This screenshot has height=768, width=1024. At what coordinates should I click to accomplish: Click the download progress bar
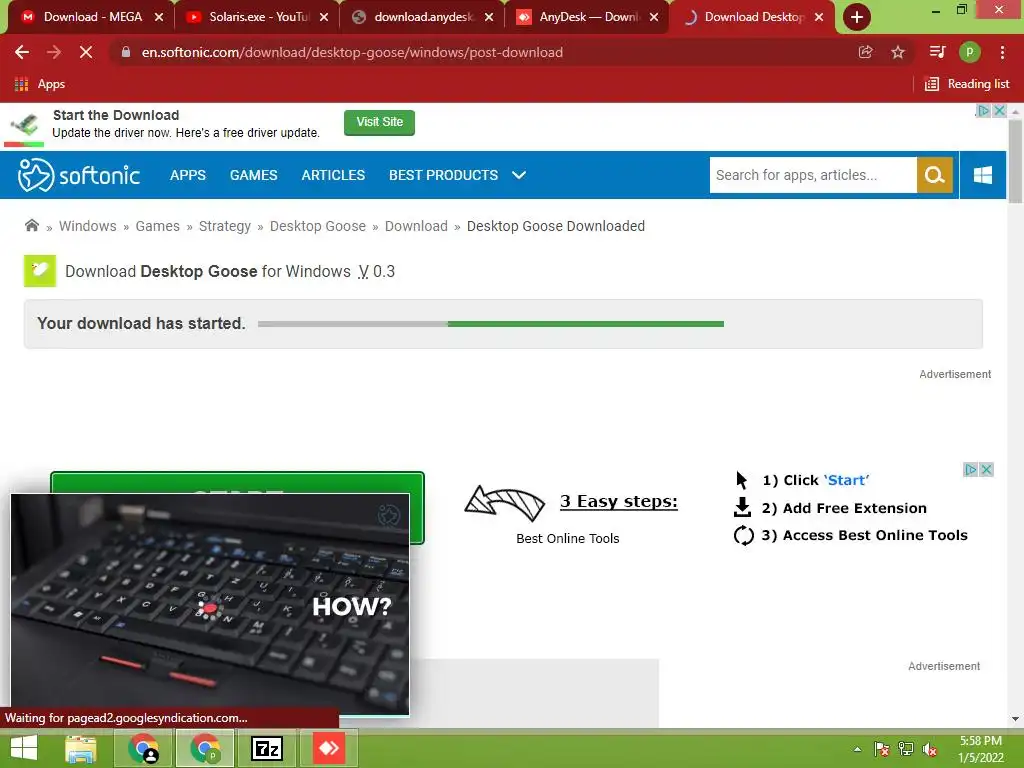490,324
